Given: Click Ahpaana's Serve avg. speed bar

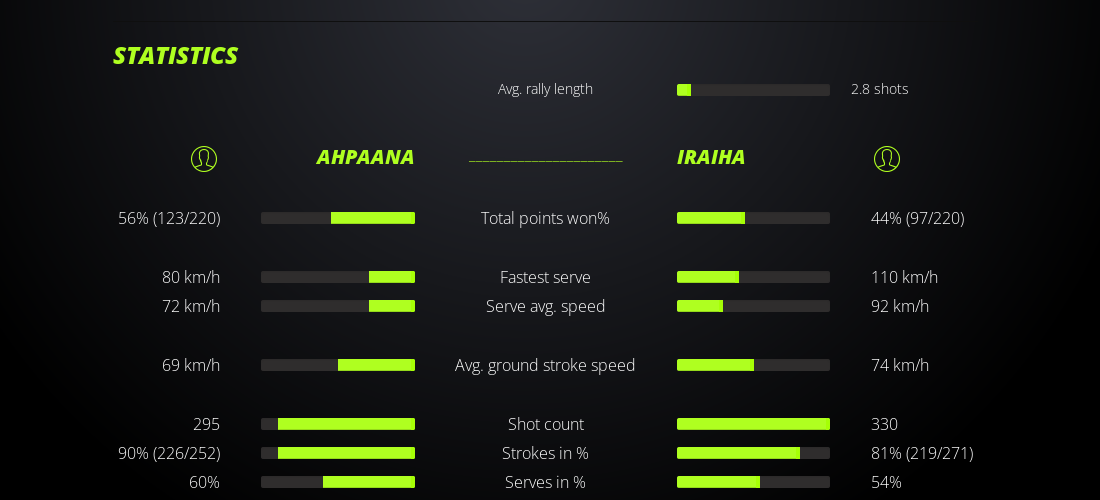Looking at the screenshot, I should click(x=338, y=306).
